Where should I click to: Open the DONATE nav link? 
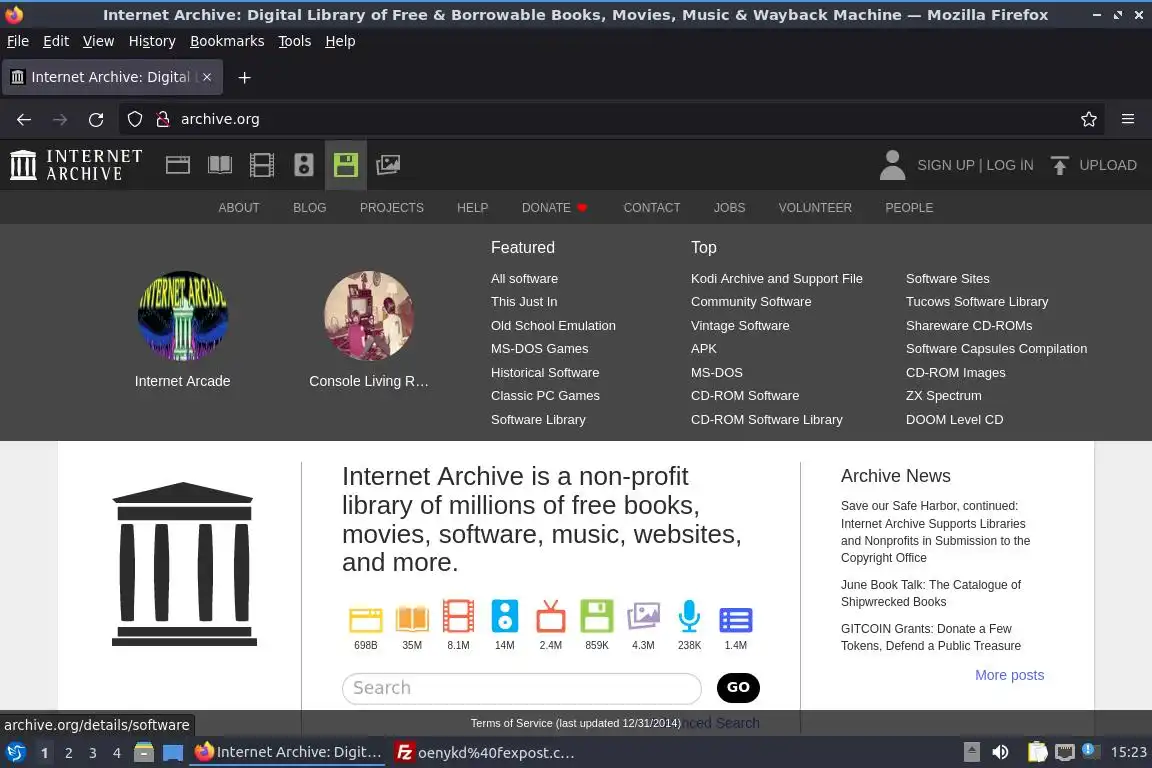pyautogui.click(x=554, y=208)
